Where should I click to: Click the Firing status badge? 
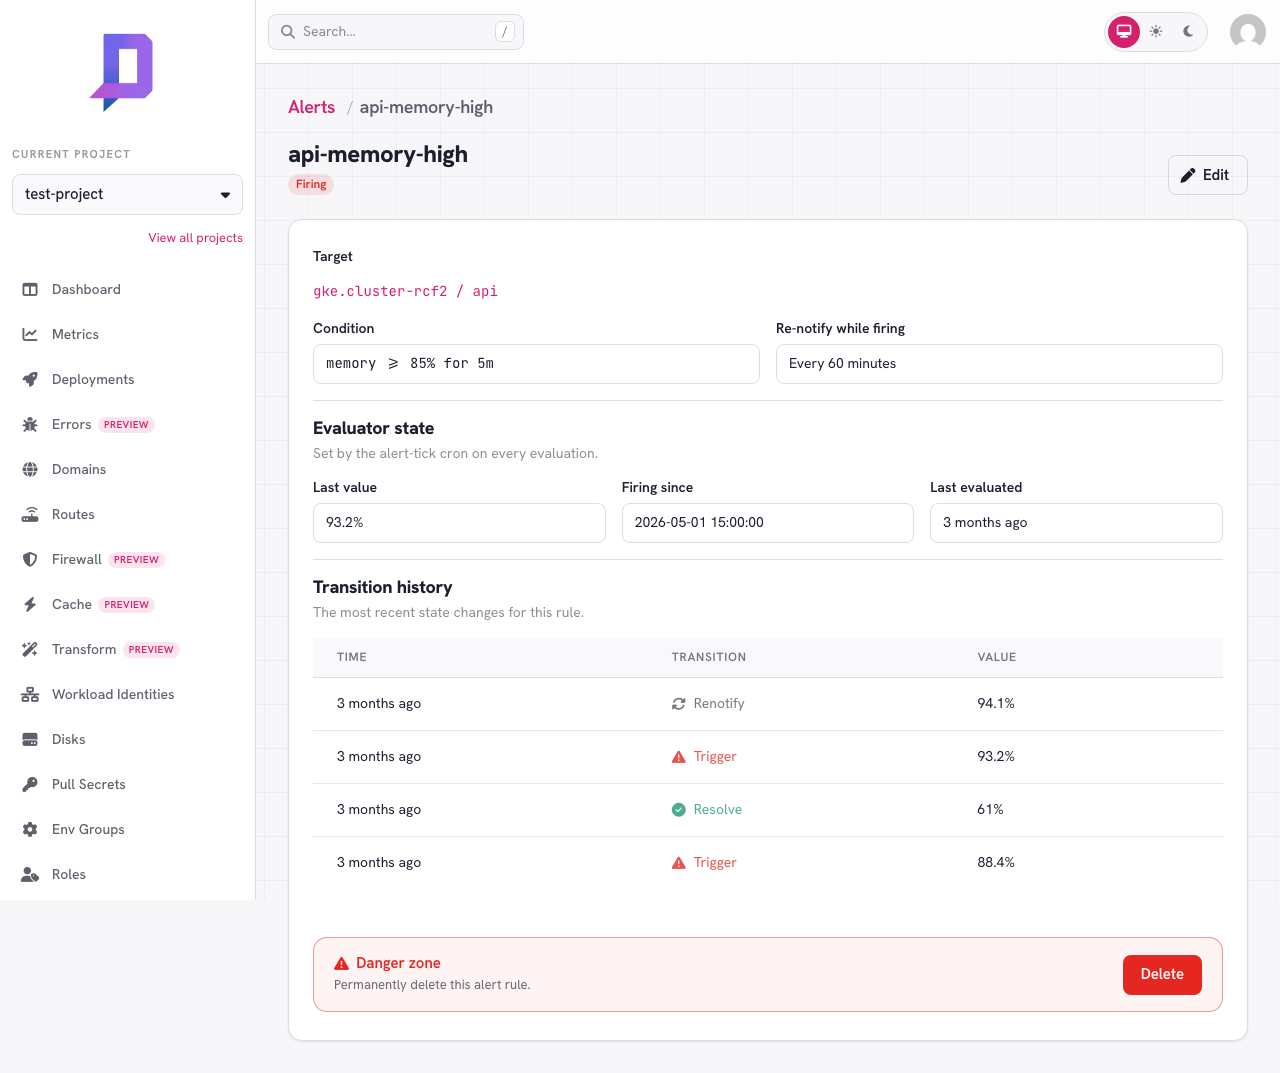click(311, 184)
